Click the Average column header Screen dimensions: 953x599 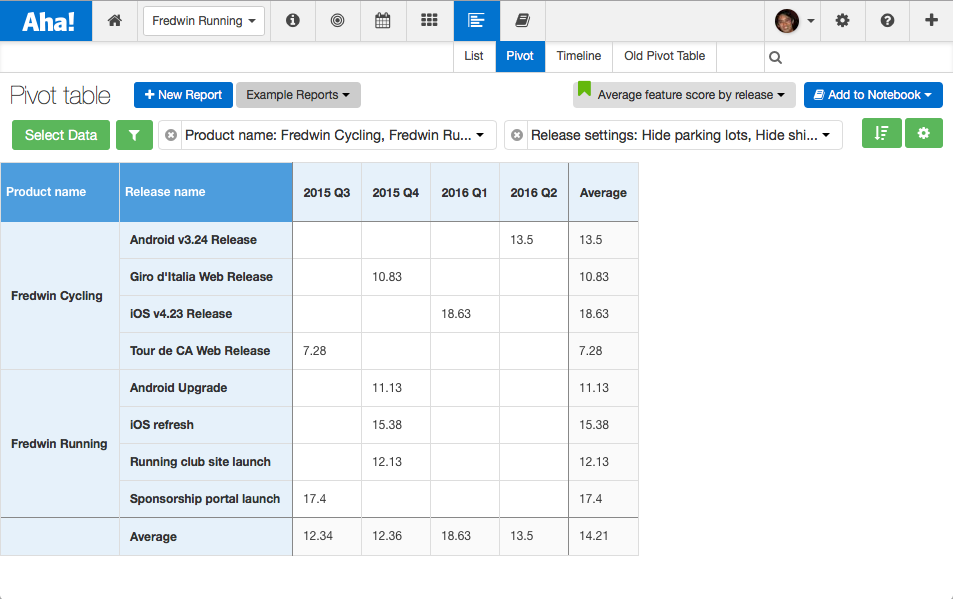(x=604, y=193)
